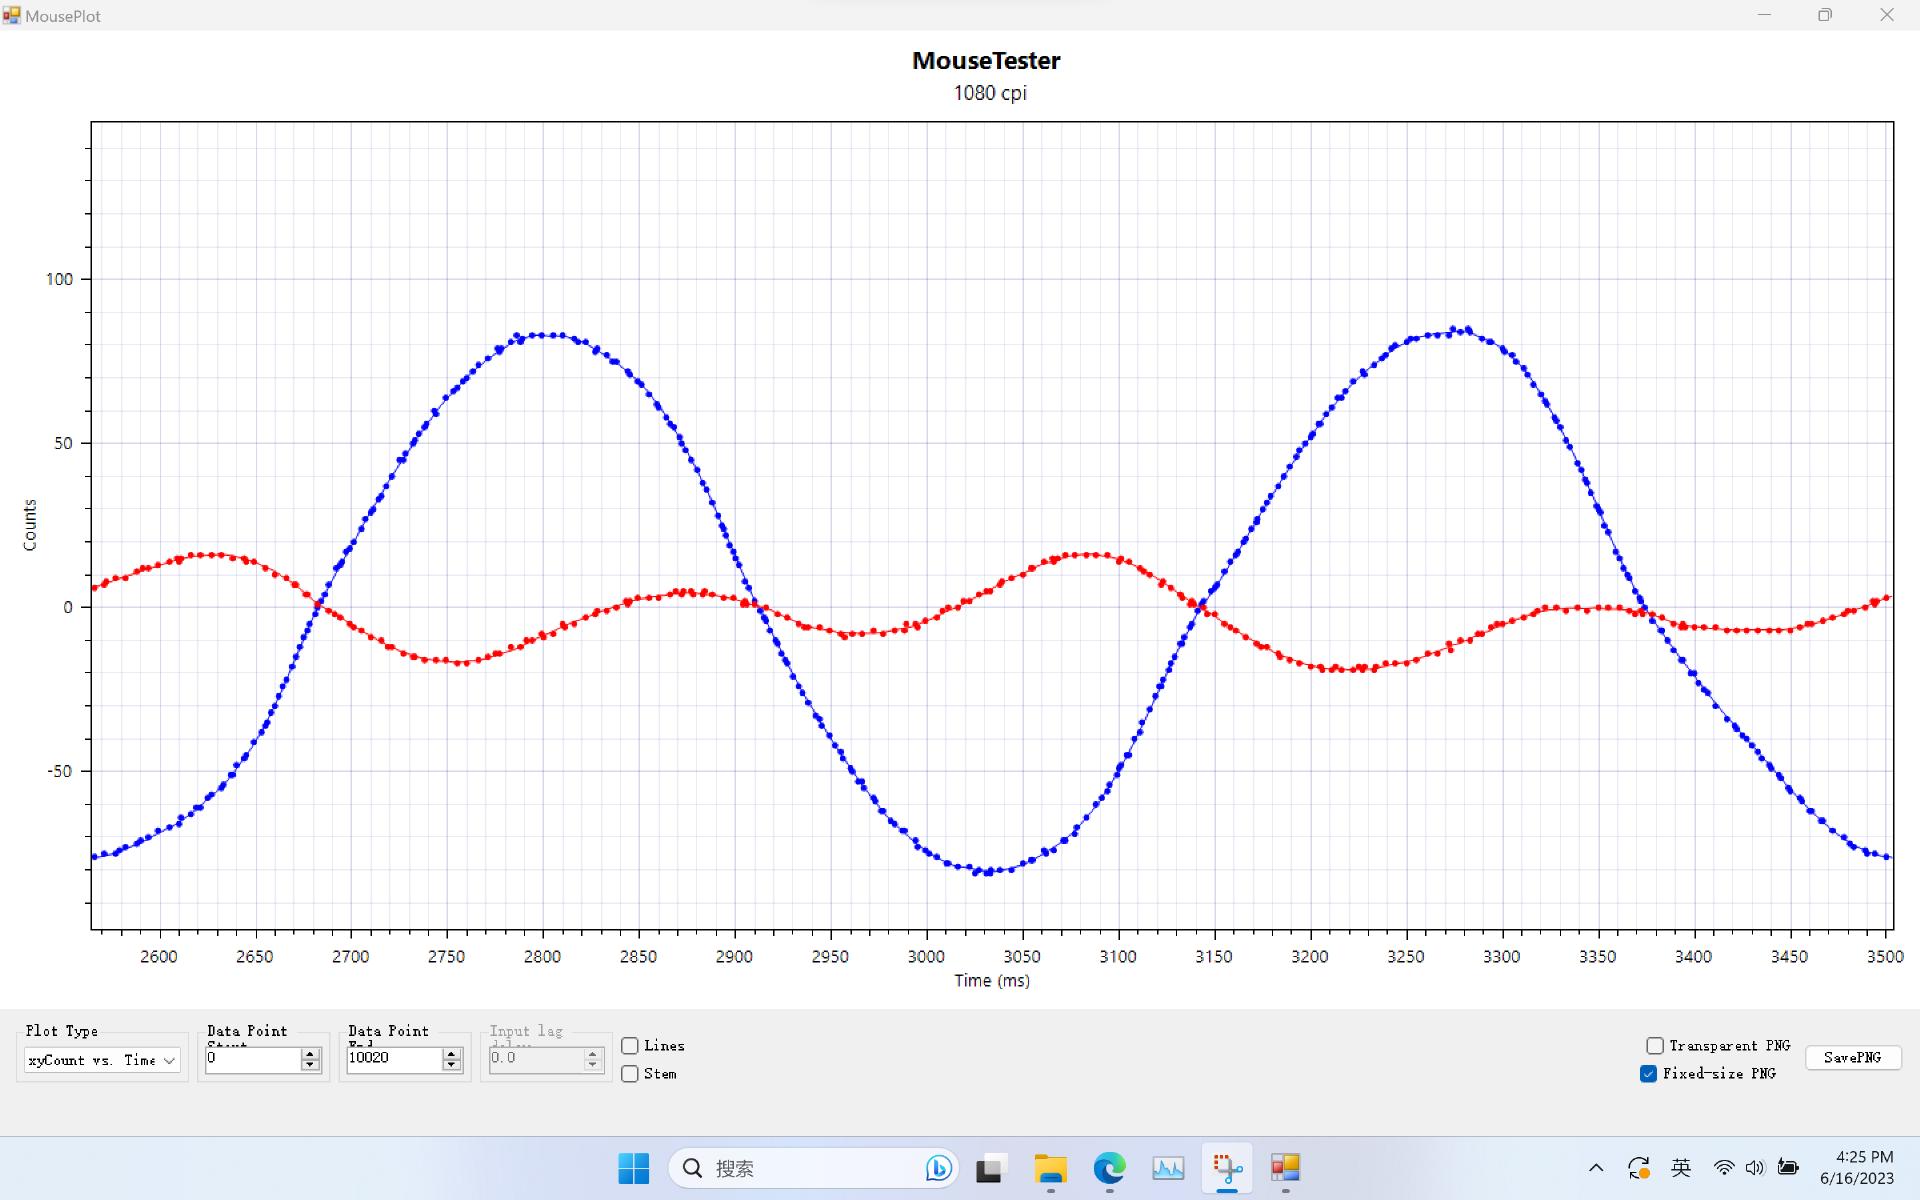The width and height of the screenshot is (1920, 1200).
Task: Show hidden system tray icons
Action: pyautogui.click(x=1596, y=1168)
